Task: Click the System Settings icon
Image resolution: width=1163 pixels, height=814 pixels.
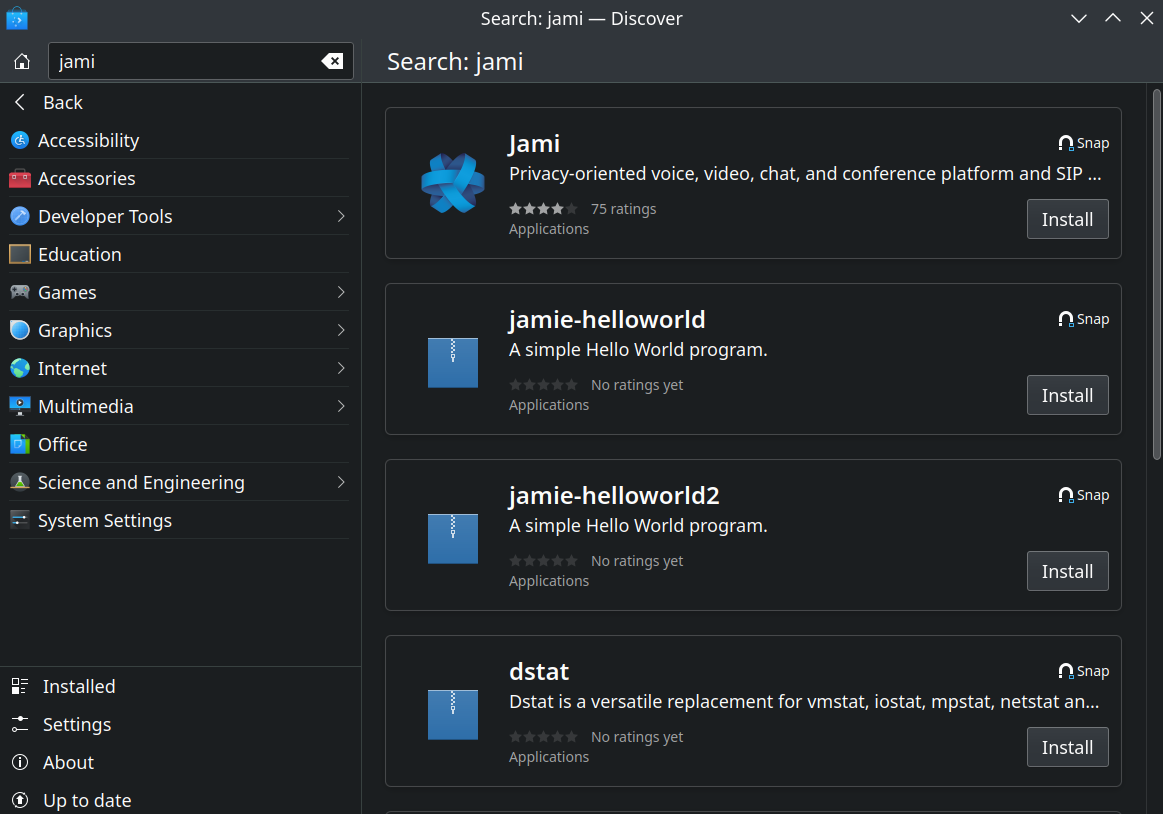Action: pyautogui.click(x=20, y=520)
